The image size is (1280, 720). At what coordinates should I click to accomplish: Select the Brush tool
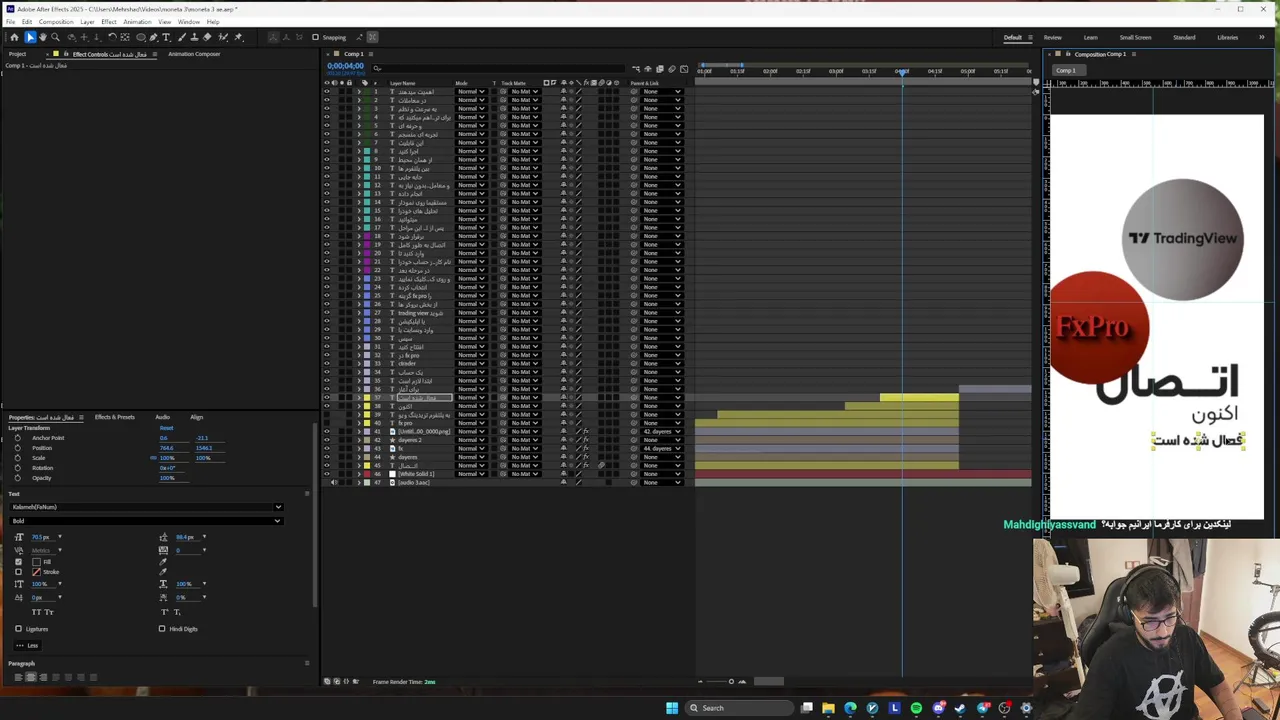point(181,37)
